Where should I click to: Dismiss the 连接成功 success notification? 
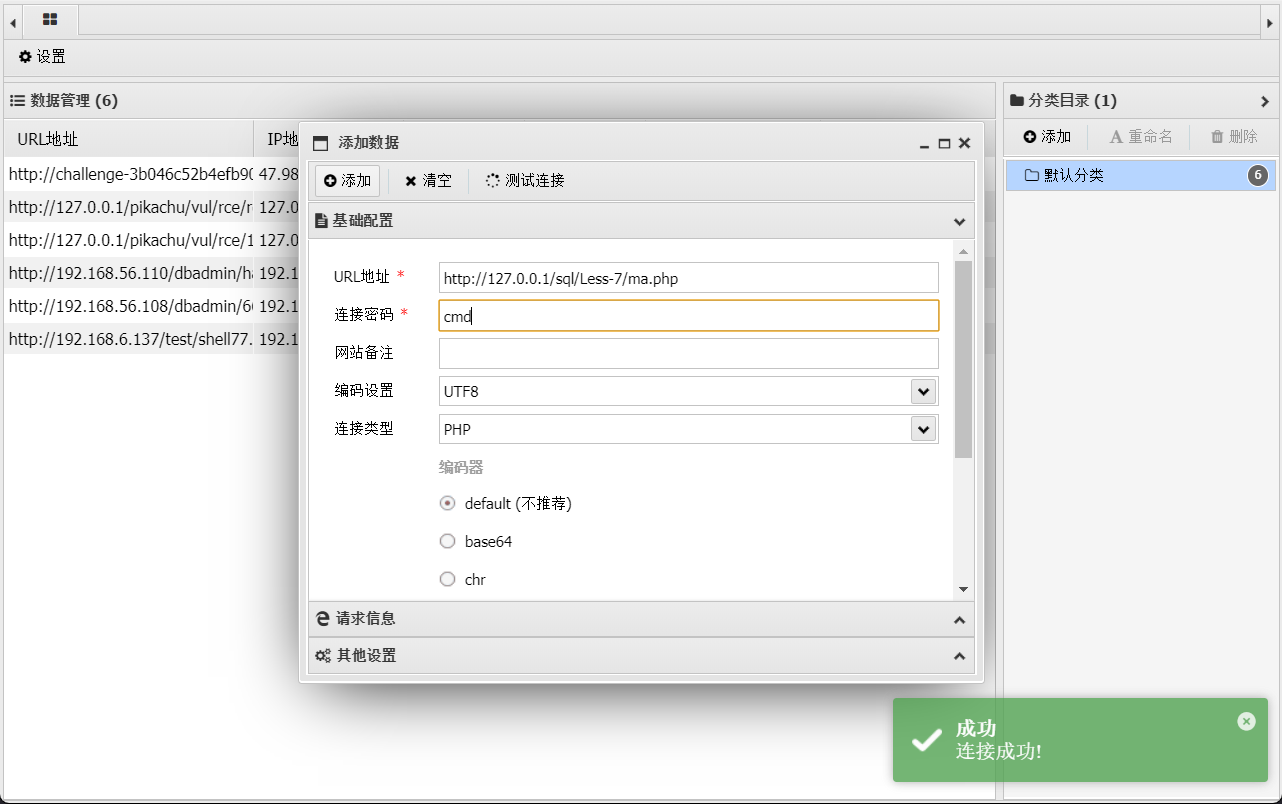pos(1246,721)
